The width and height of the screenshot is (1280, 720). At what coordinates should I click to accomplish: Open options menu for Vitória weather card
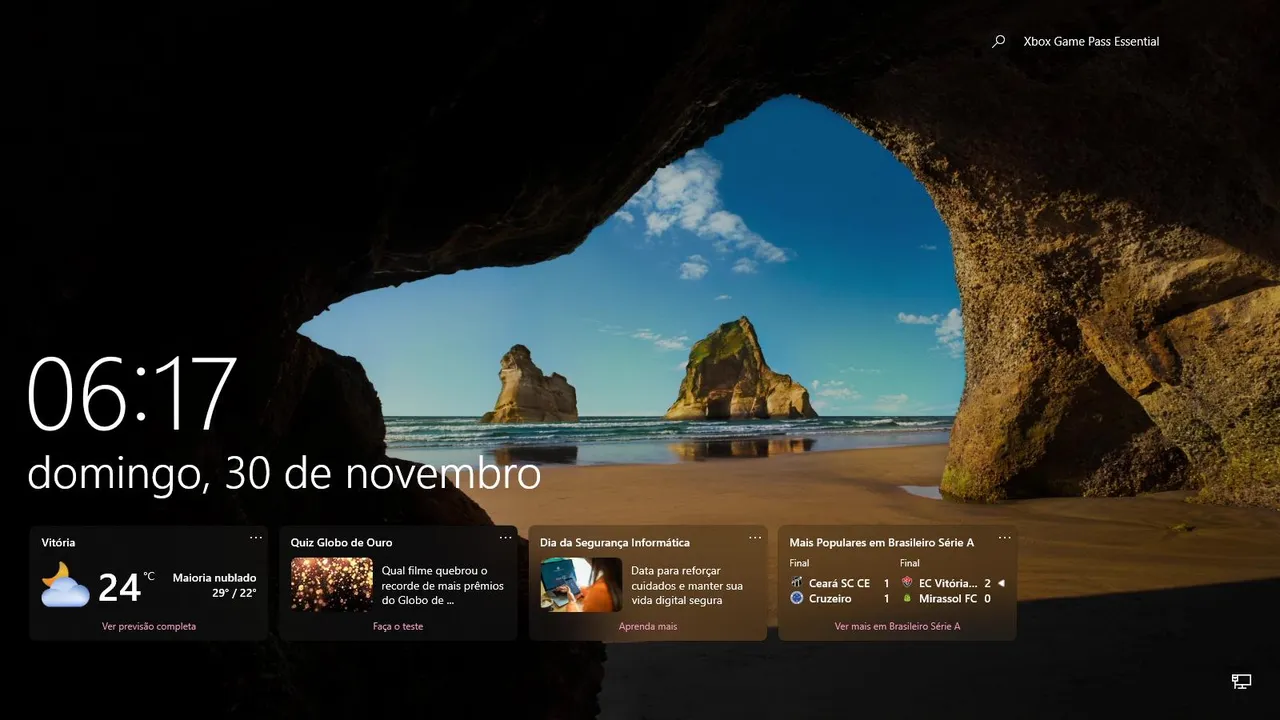point(256,538)
